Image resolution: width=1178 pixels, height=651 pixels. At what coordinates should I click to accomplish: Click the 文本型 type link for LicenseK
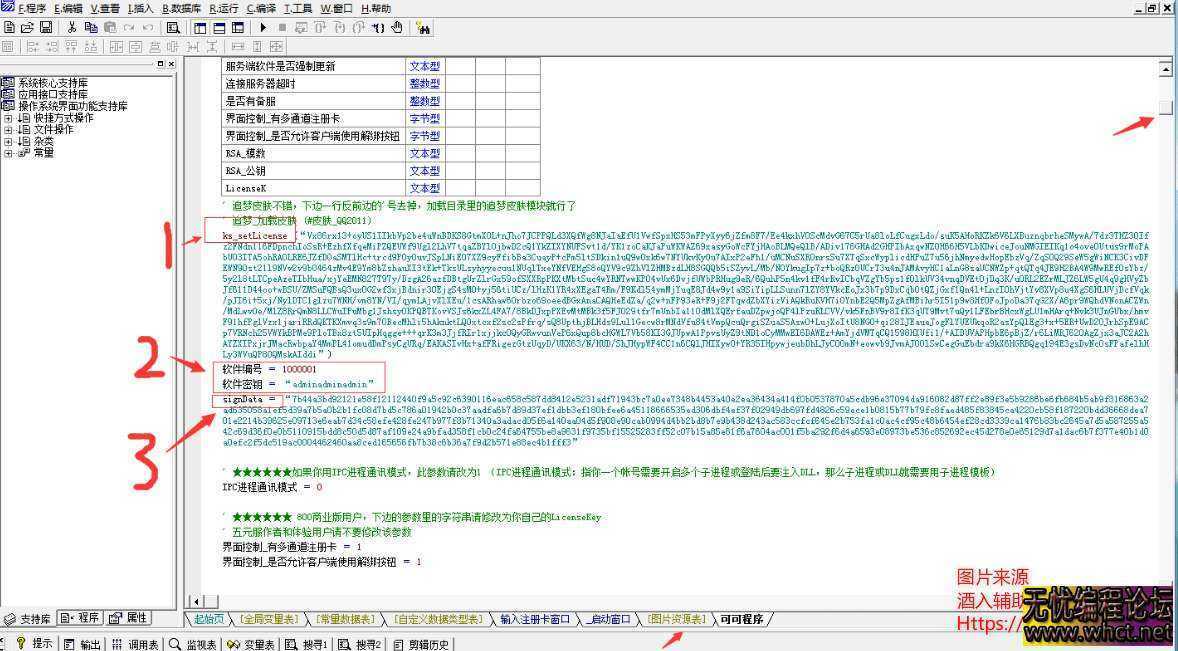tap(424, 188)
